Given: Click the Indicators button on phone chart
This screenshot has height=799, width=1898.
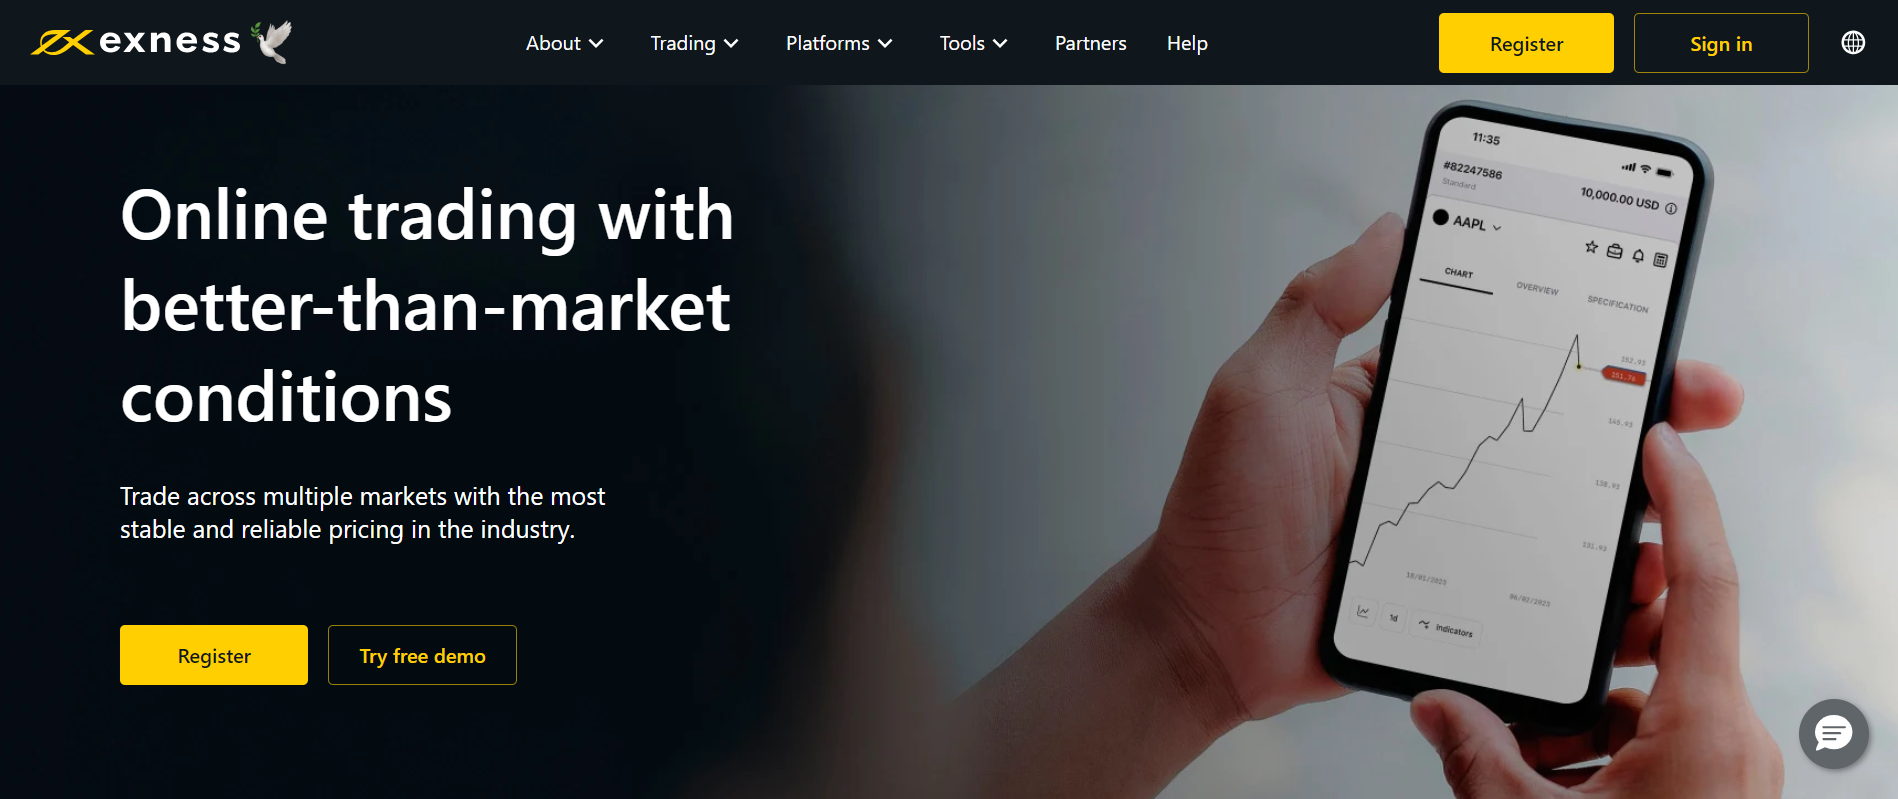Looking at the screenshot, I should point(1446,628).
